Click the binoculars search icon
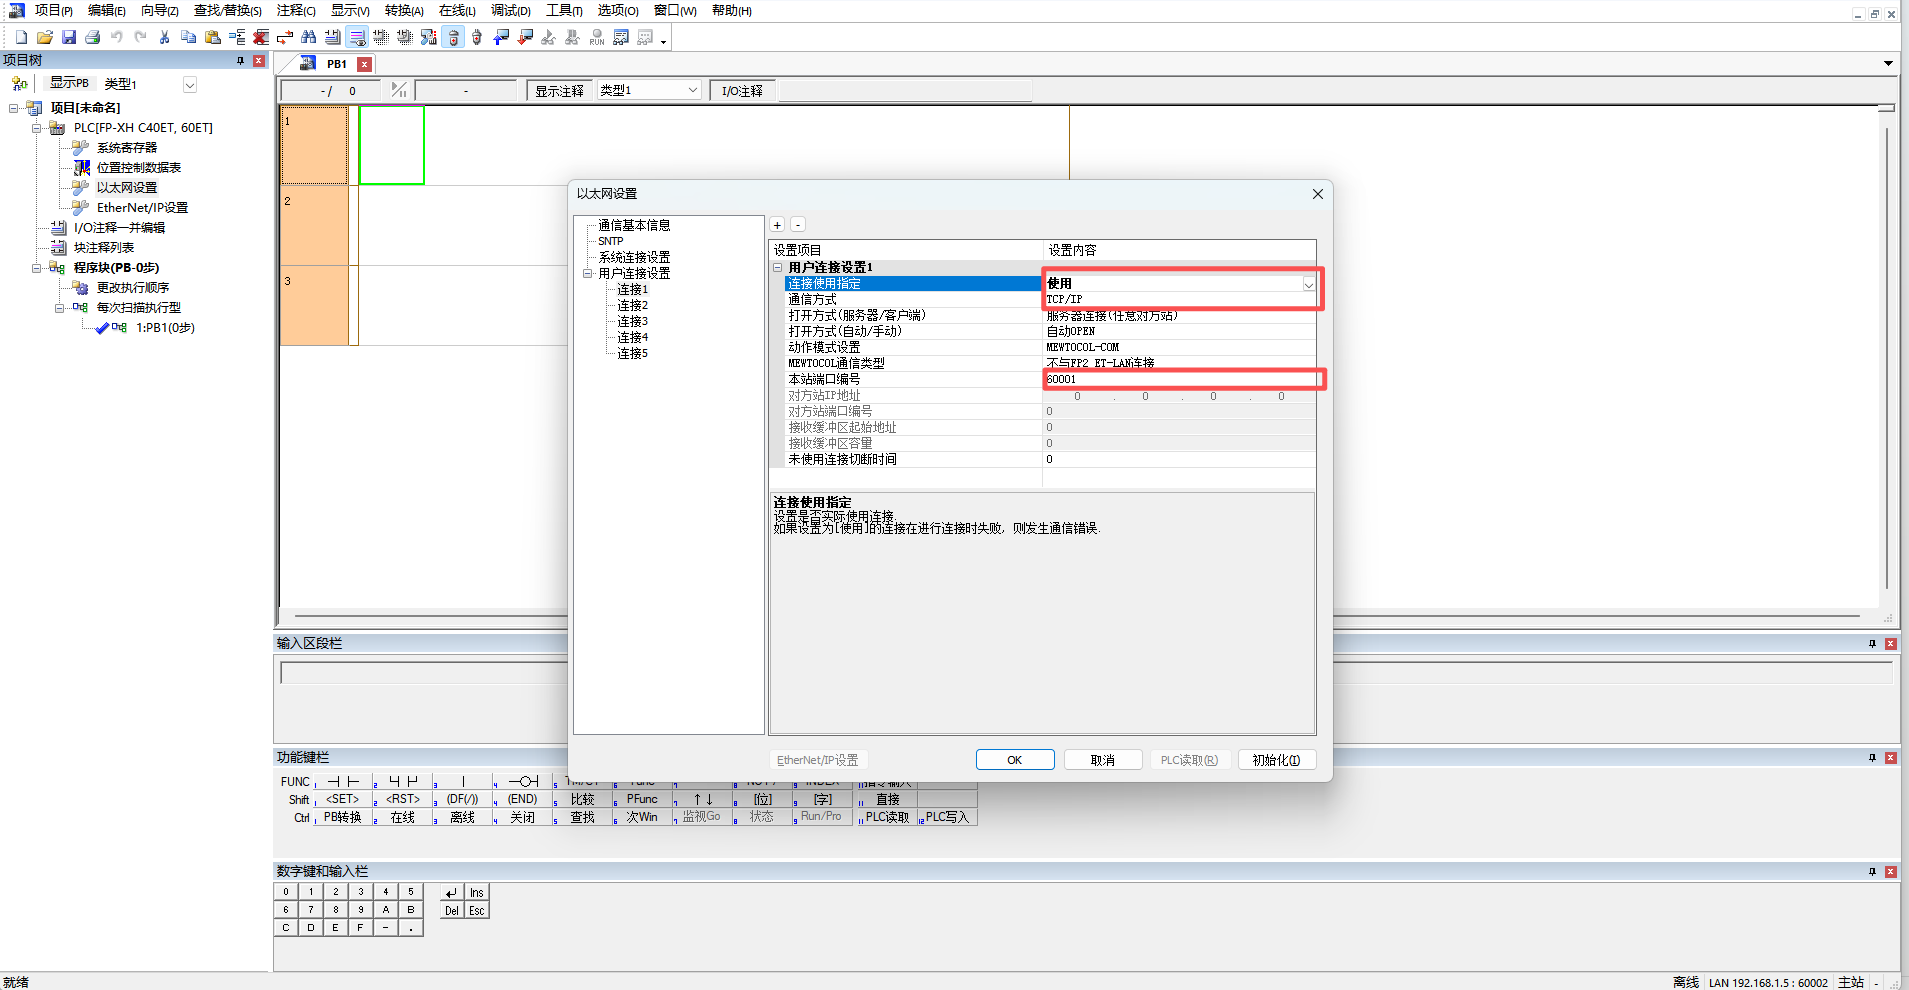This screenshot has width=1909, height=990. coord(309,37)
